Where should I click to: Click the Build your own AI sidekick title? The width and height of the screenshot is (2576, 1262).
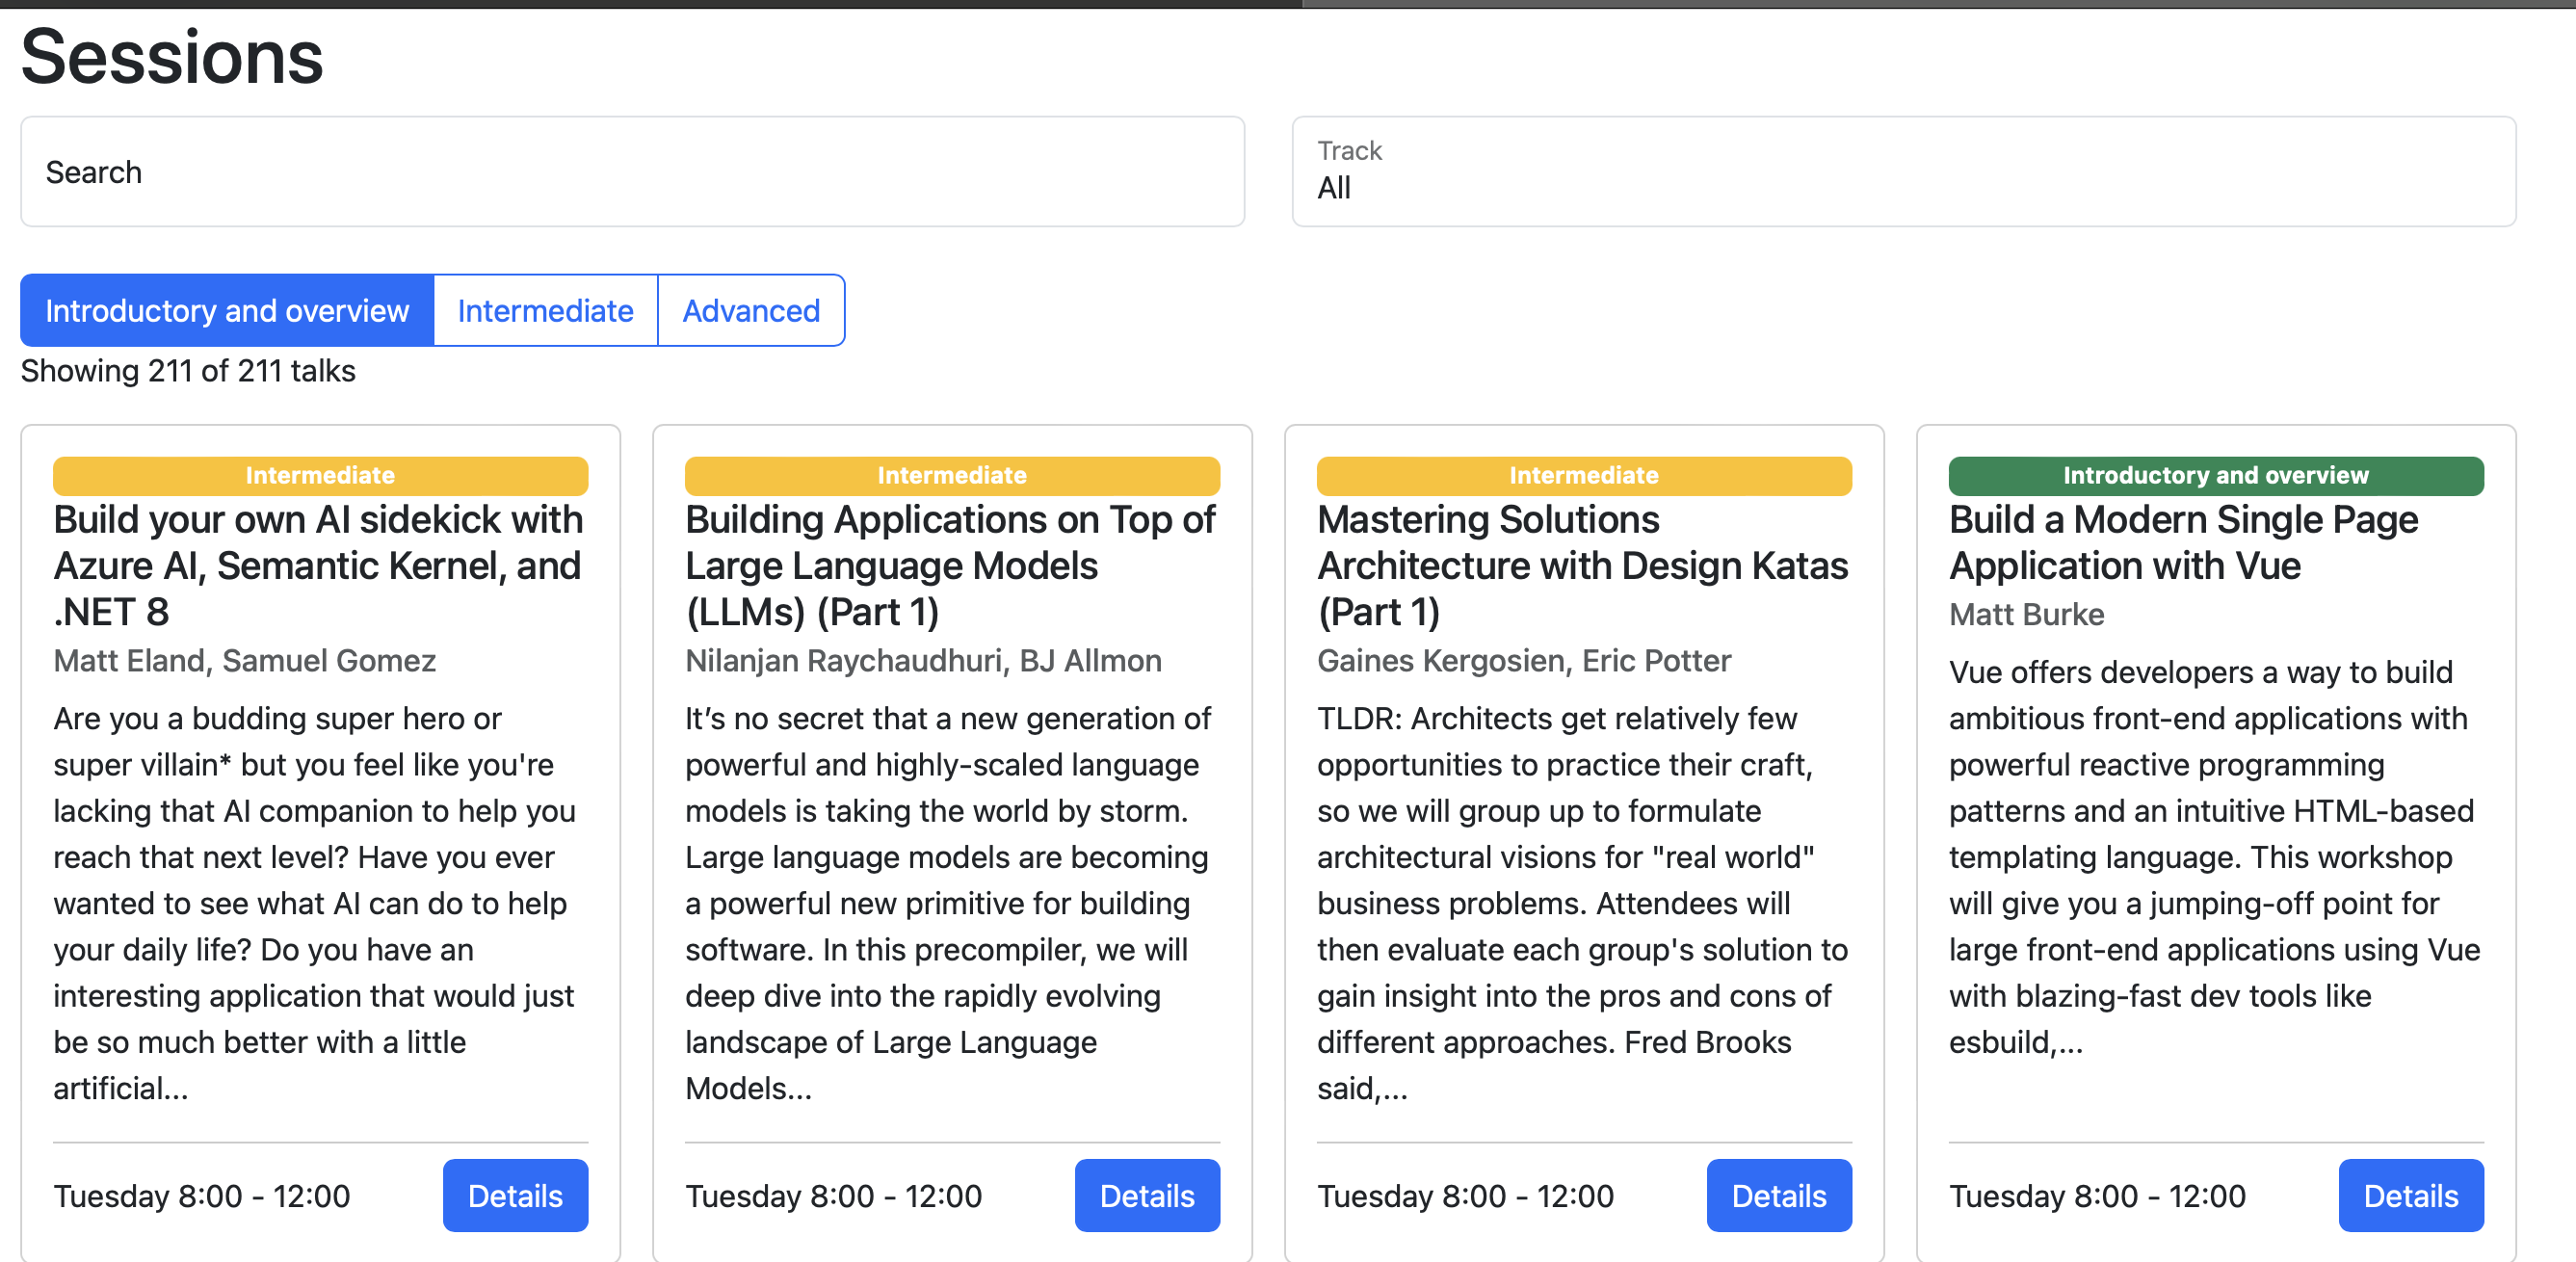click(318, 565)
